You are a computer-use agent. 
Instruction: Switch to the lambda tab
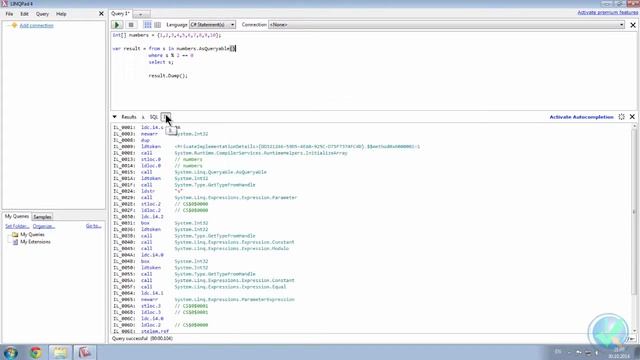(143, 117)
